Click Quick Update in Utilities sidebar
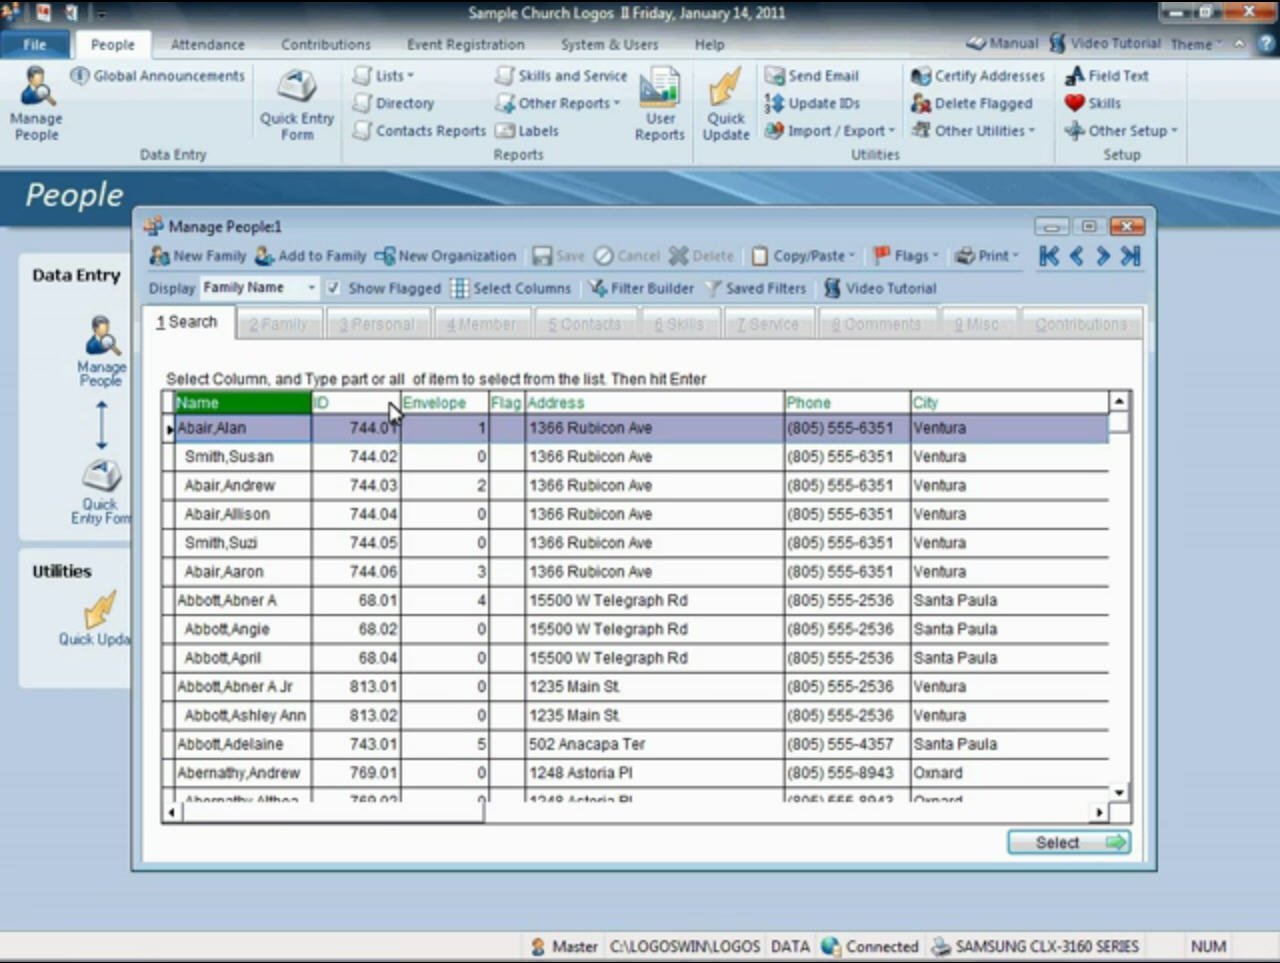Viewport: 1280px width, 963px height. click(x=96, y=618)
